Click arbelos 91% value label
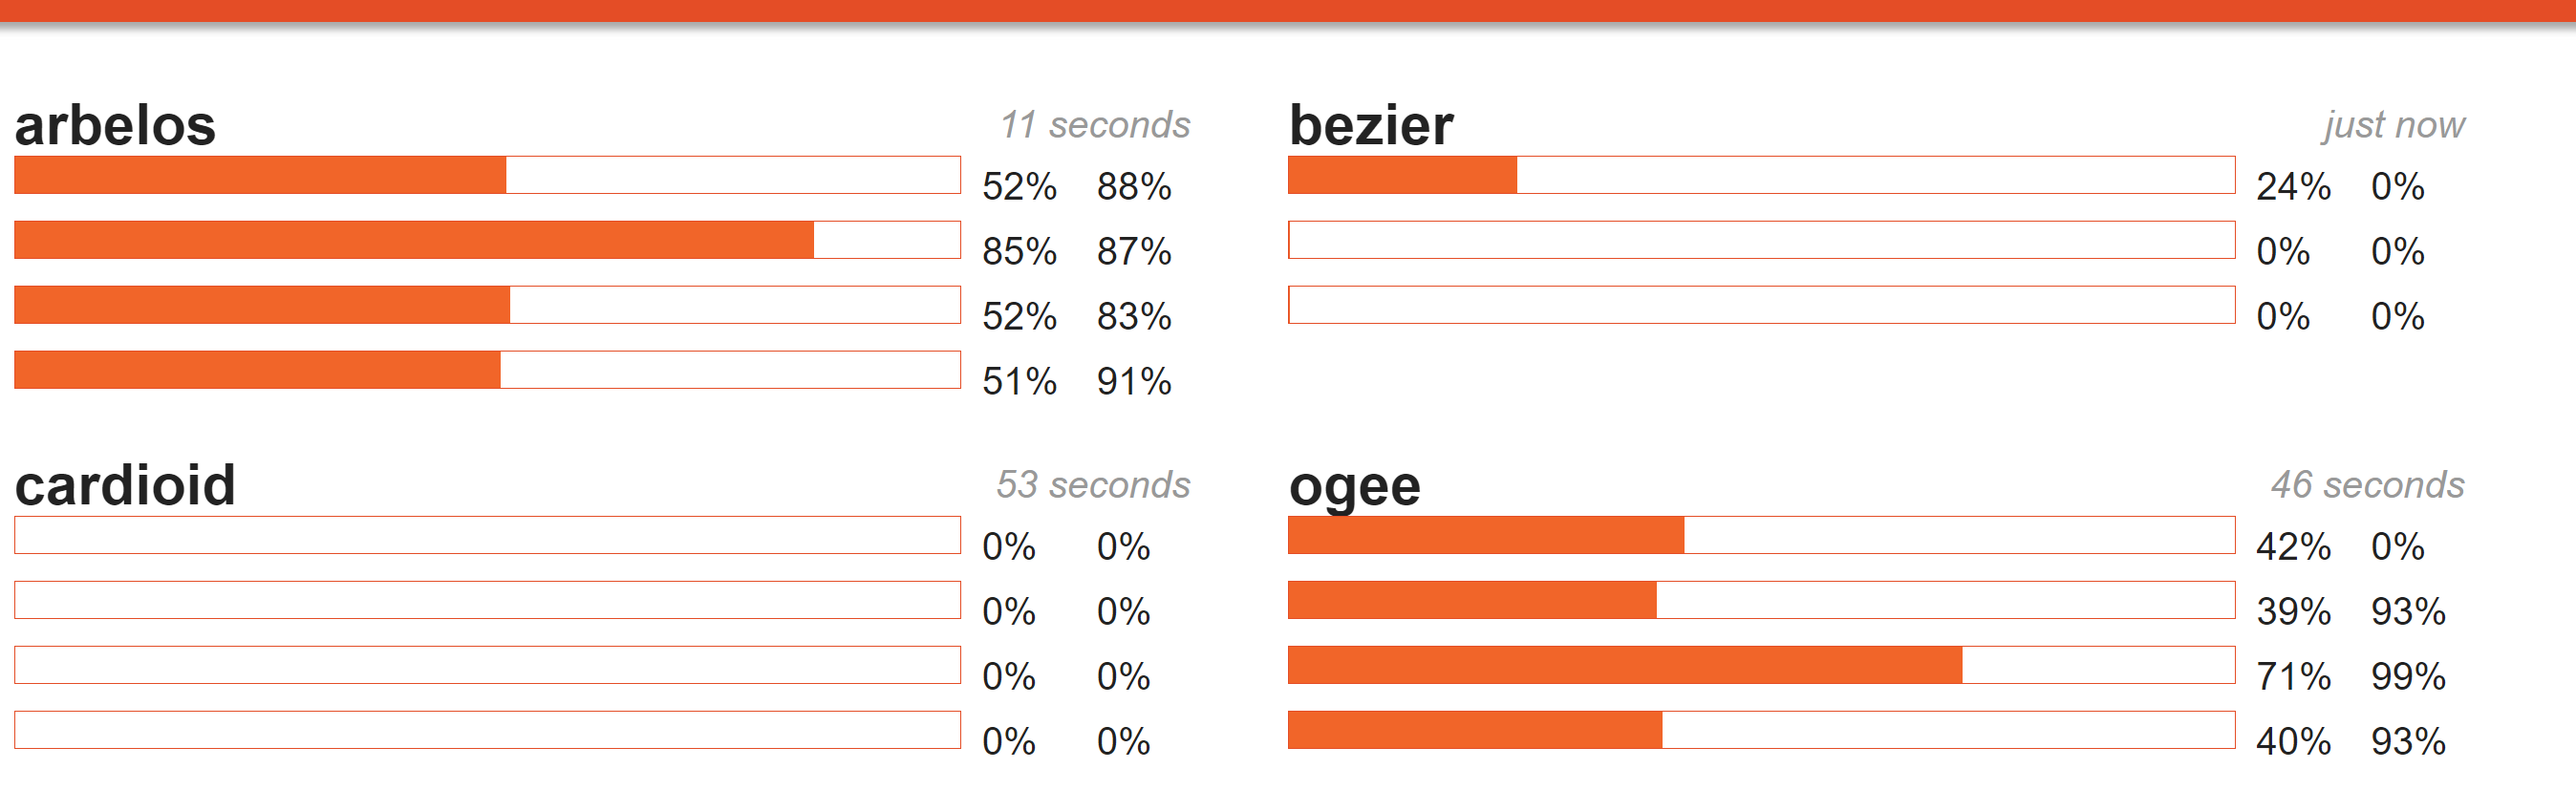2576x790 pixels. click(x=1134, y=382)
